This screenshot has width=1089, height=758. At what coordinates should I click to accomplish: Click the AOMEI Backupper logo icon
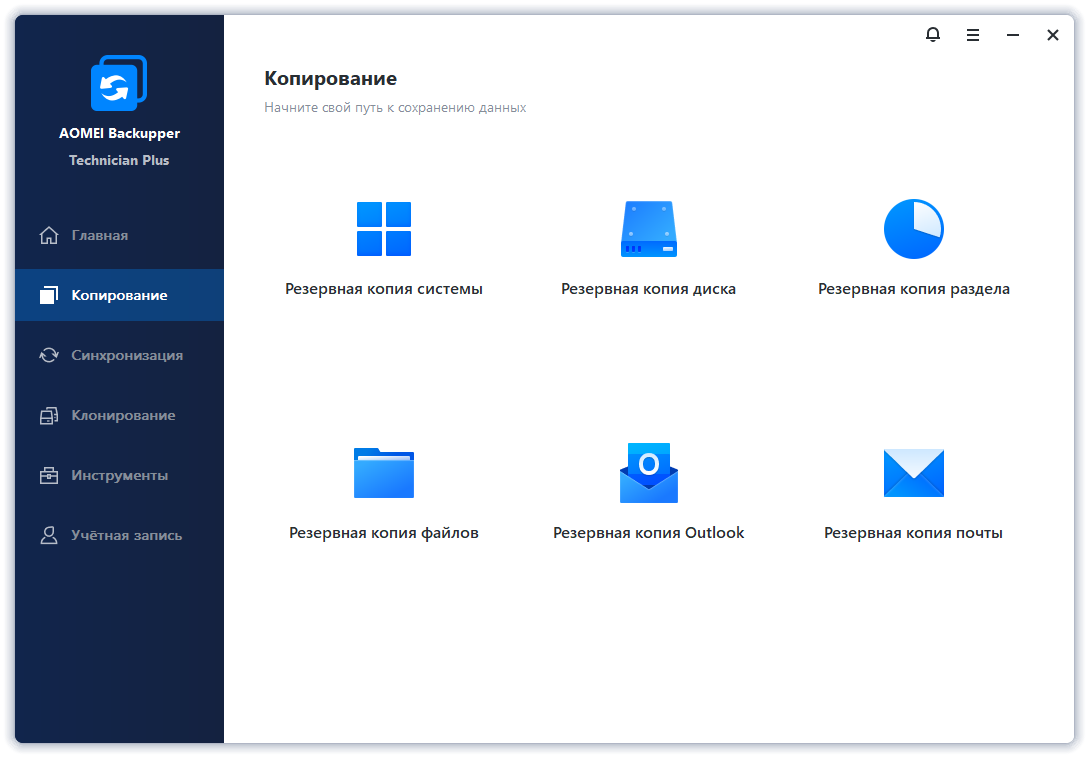tap(119, 84)
